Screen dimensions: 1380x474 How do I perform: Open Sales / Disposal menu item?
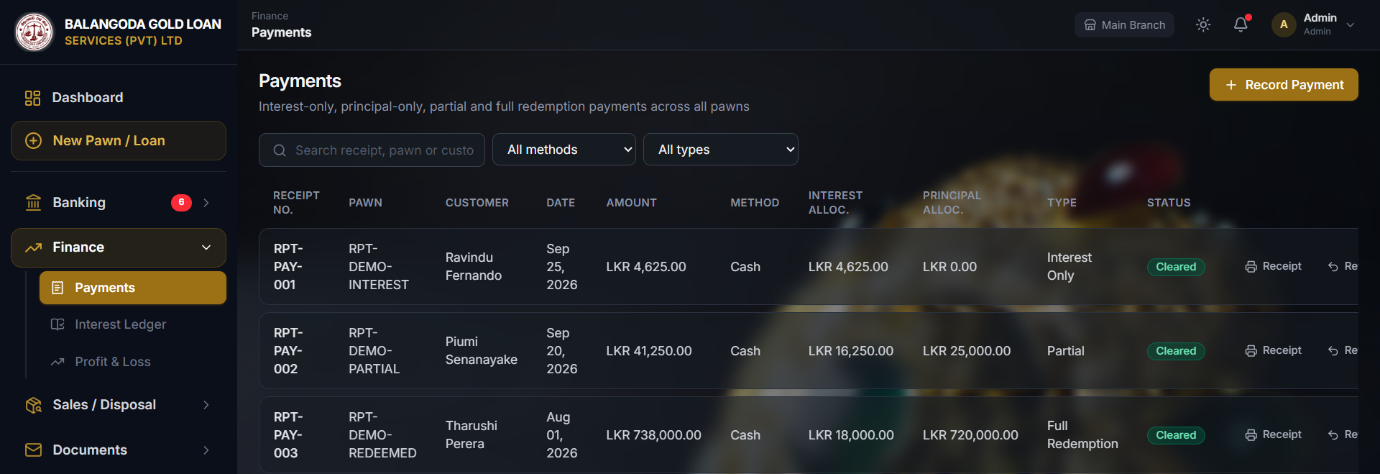pyautogui.click(x=118, y=405)
